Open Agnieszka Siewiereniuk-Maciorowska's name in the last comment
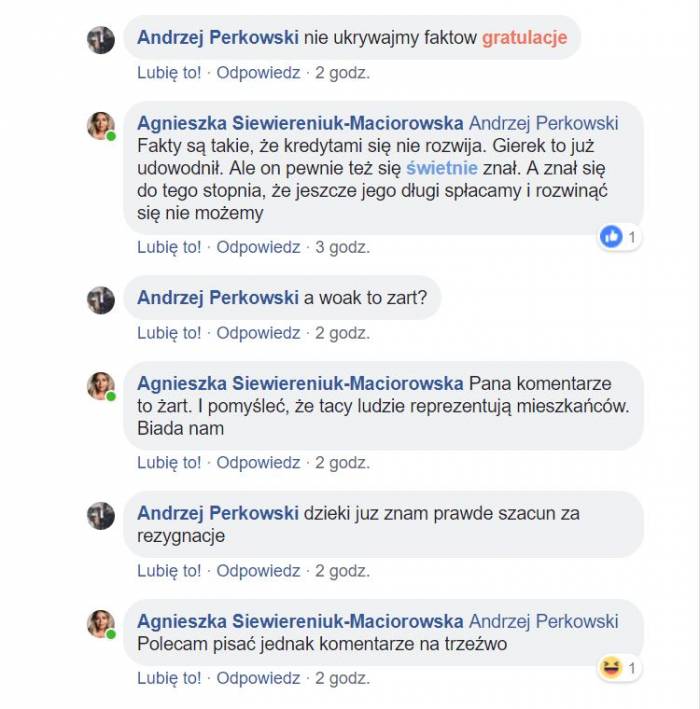The image size is (700, 709). [x=300, y=622]
